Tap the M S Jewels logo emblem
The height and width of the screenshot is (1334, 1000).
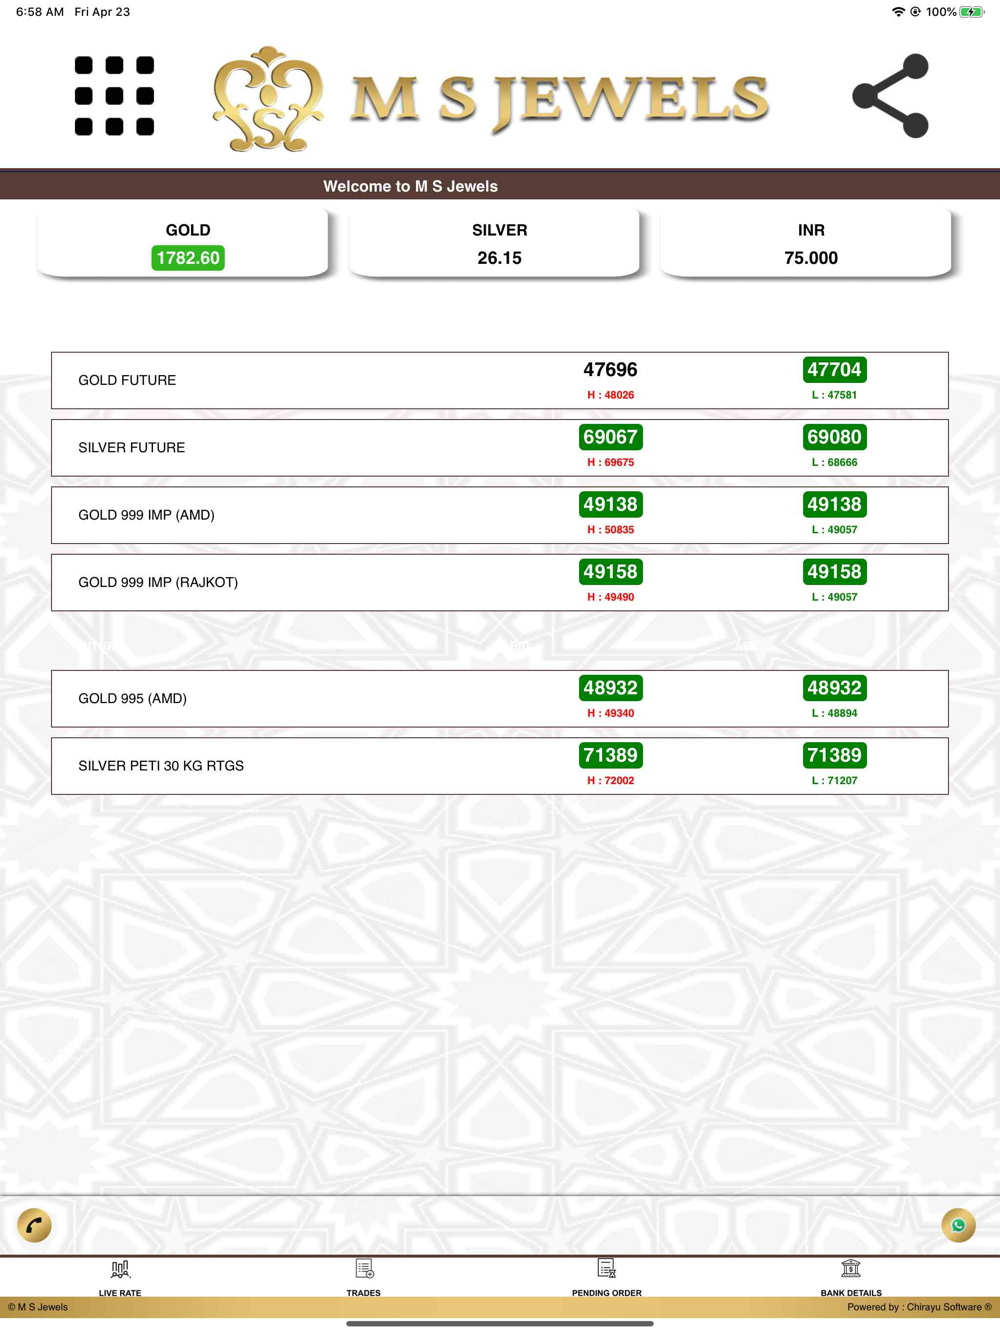click(268, 99)
